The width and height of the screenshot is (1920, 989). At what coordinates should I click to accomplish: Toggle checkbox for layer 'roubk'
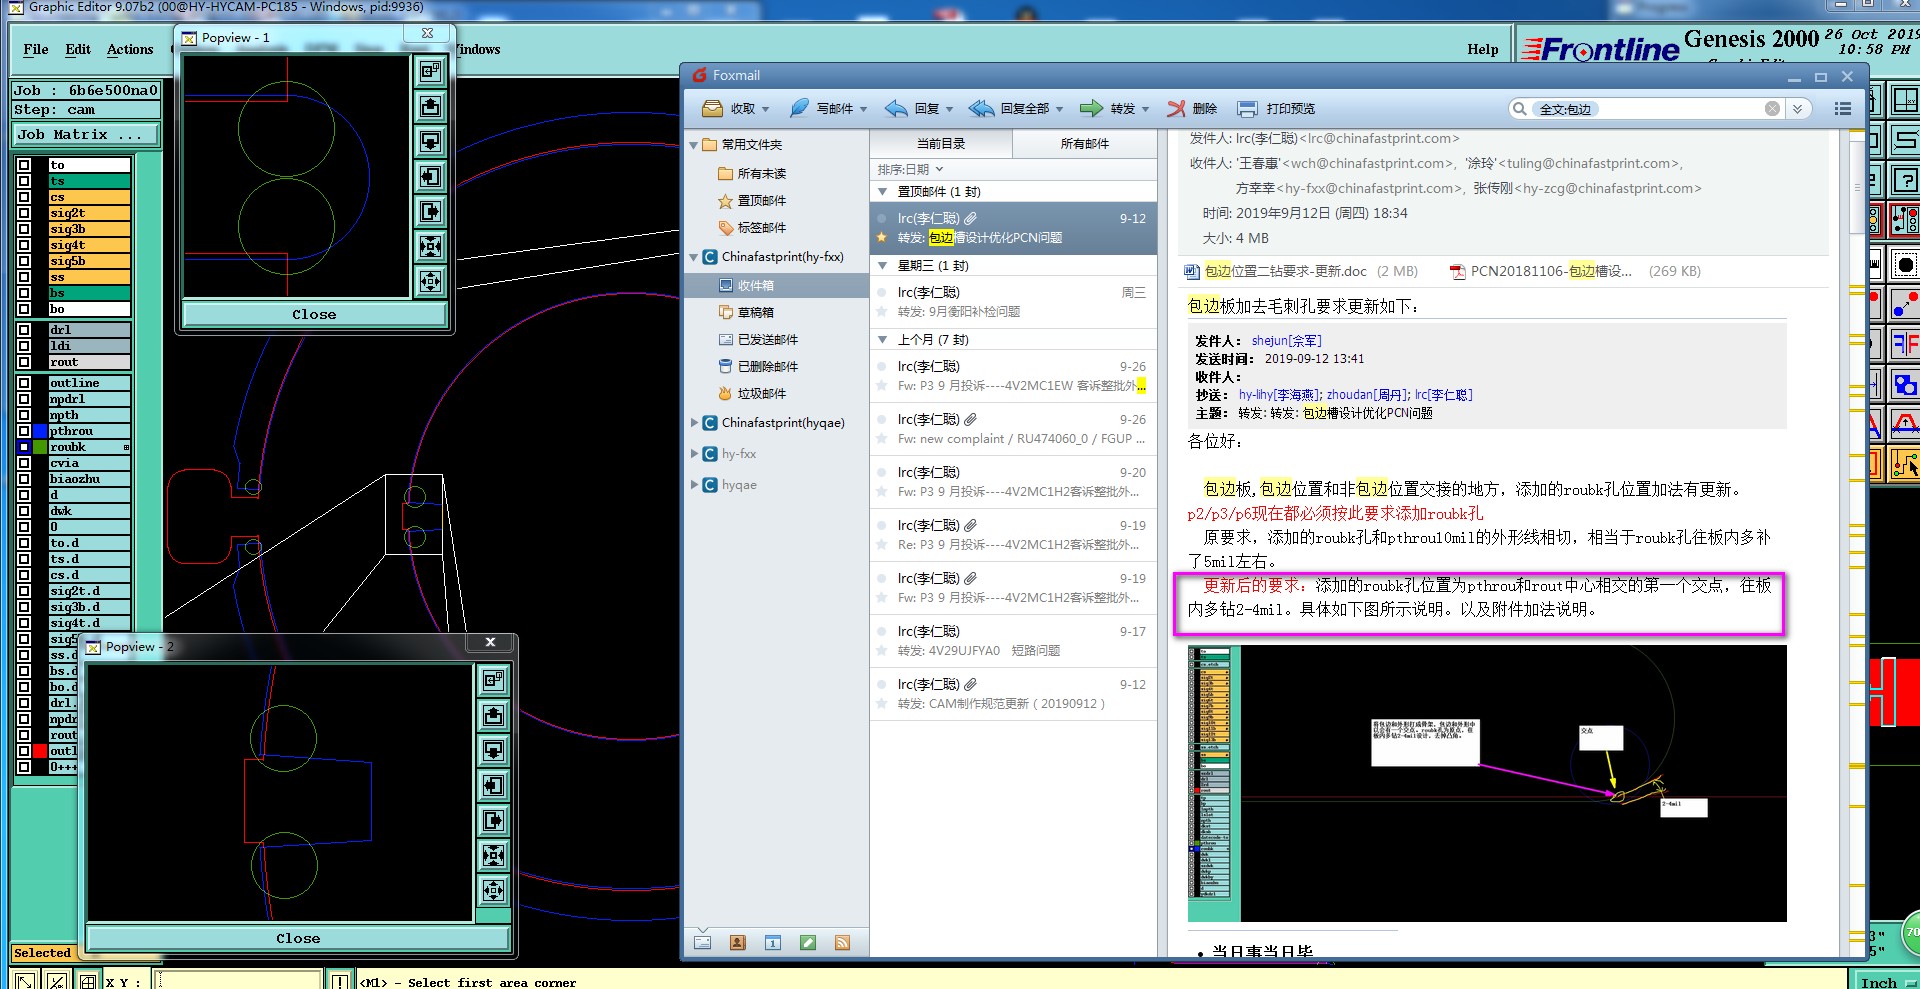point(24,447)
